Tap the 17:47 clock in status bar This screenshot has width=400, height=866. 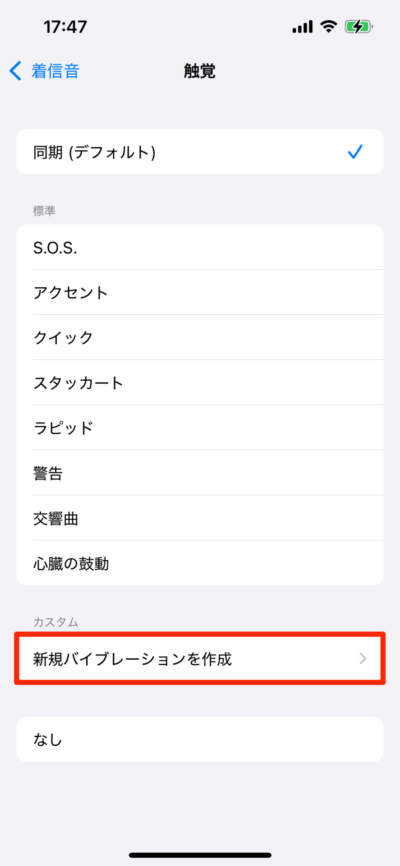(65, 27)
